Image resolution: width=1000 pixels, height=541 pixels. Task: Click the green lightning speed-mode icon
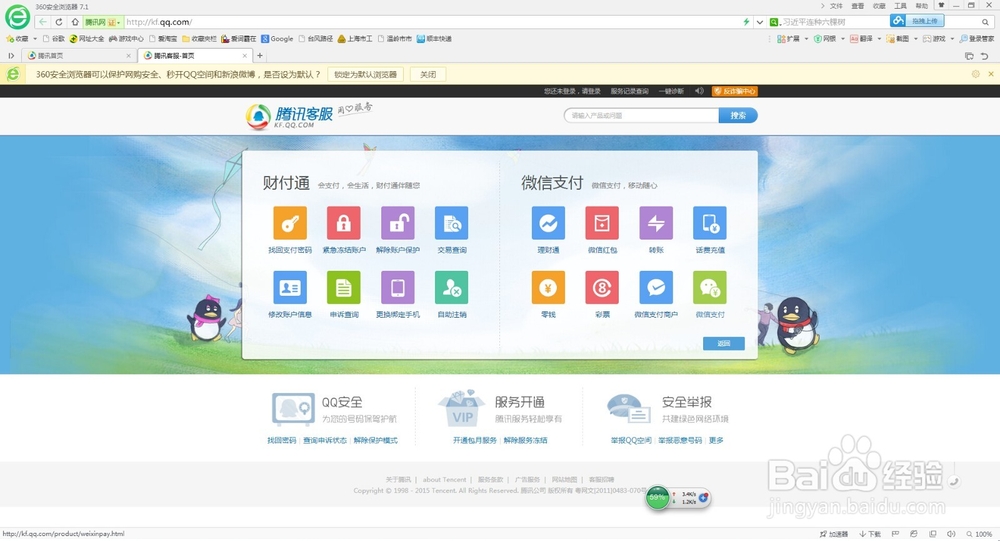(x=746, y=22)
